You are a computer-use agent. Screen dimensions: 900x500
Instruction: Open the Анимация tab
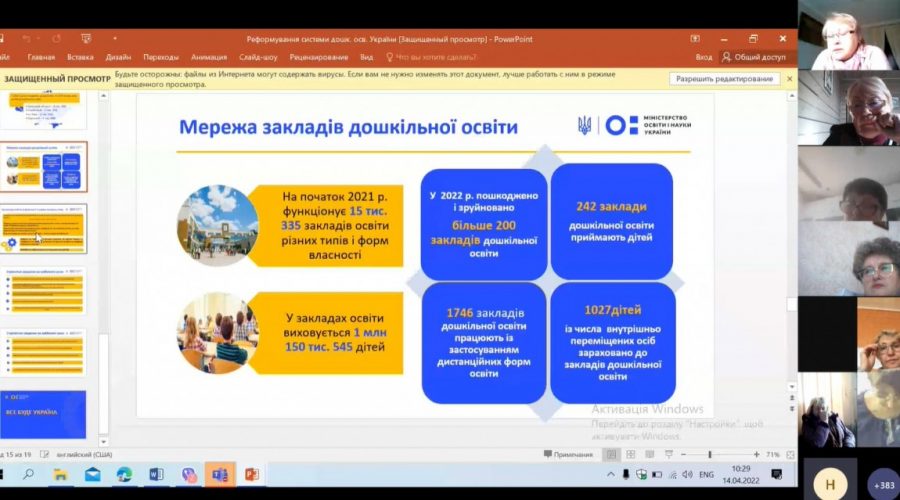[x=209, y=57]
